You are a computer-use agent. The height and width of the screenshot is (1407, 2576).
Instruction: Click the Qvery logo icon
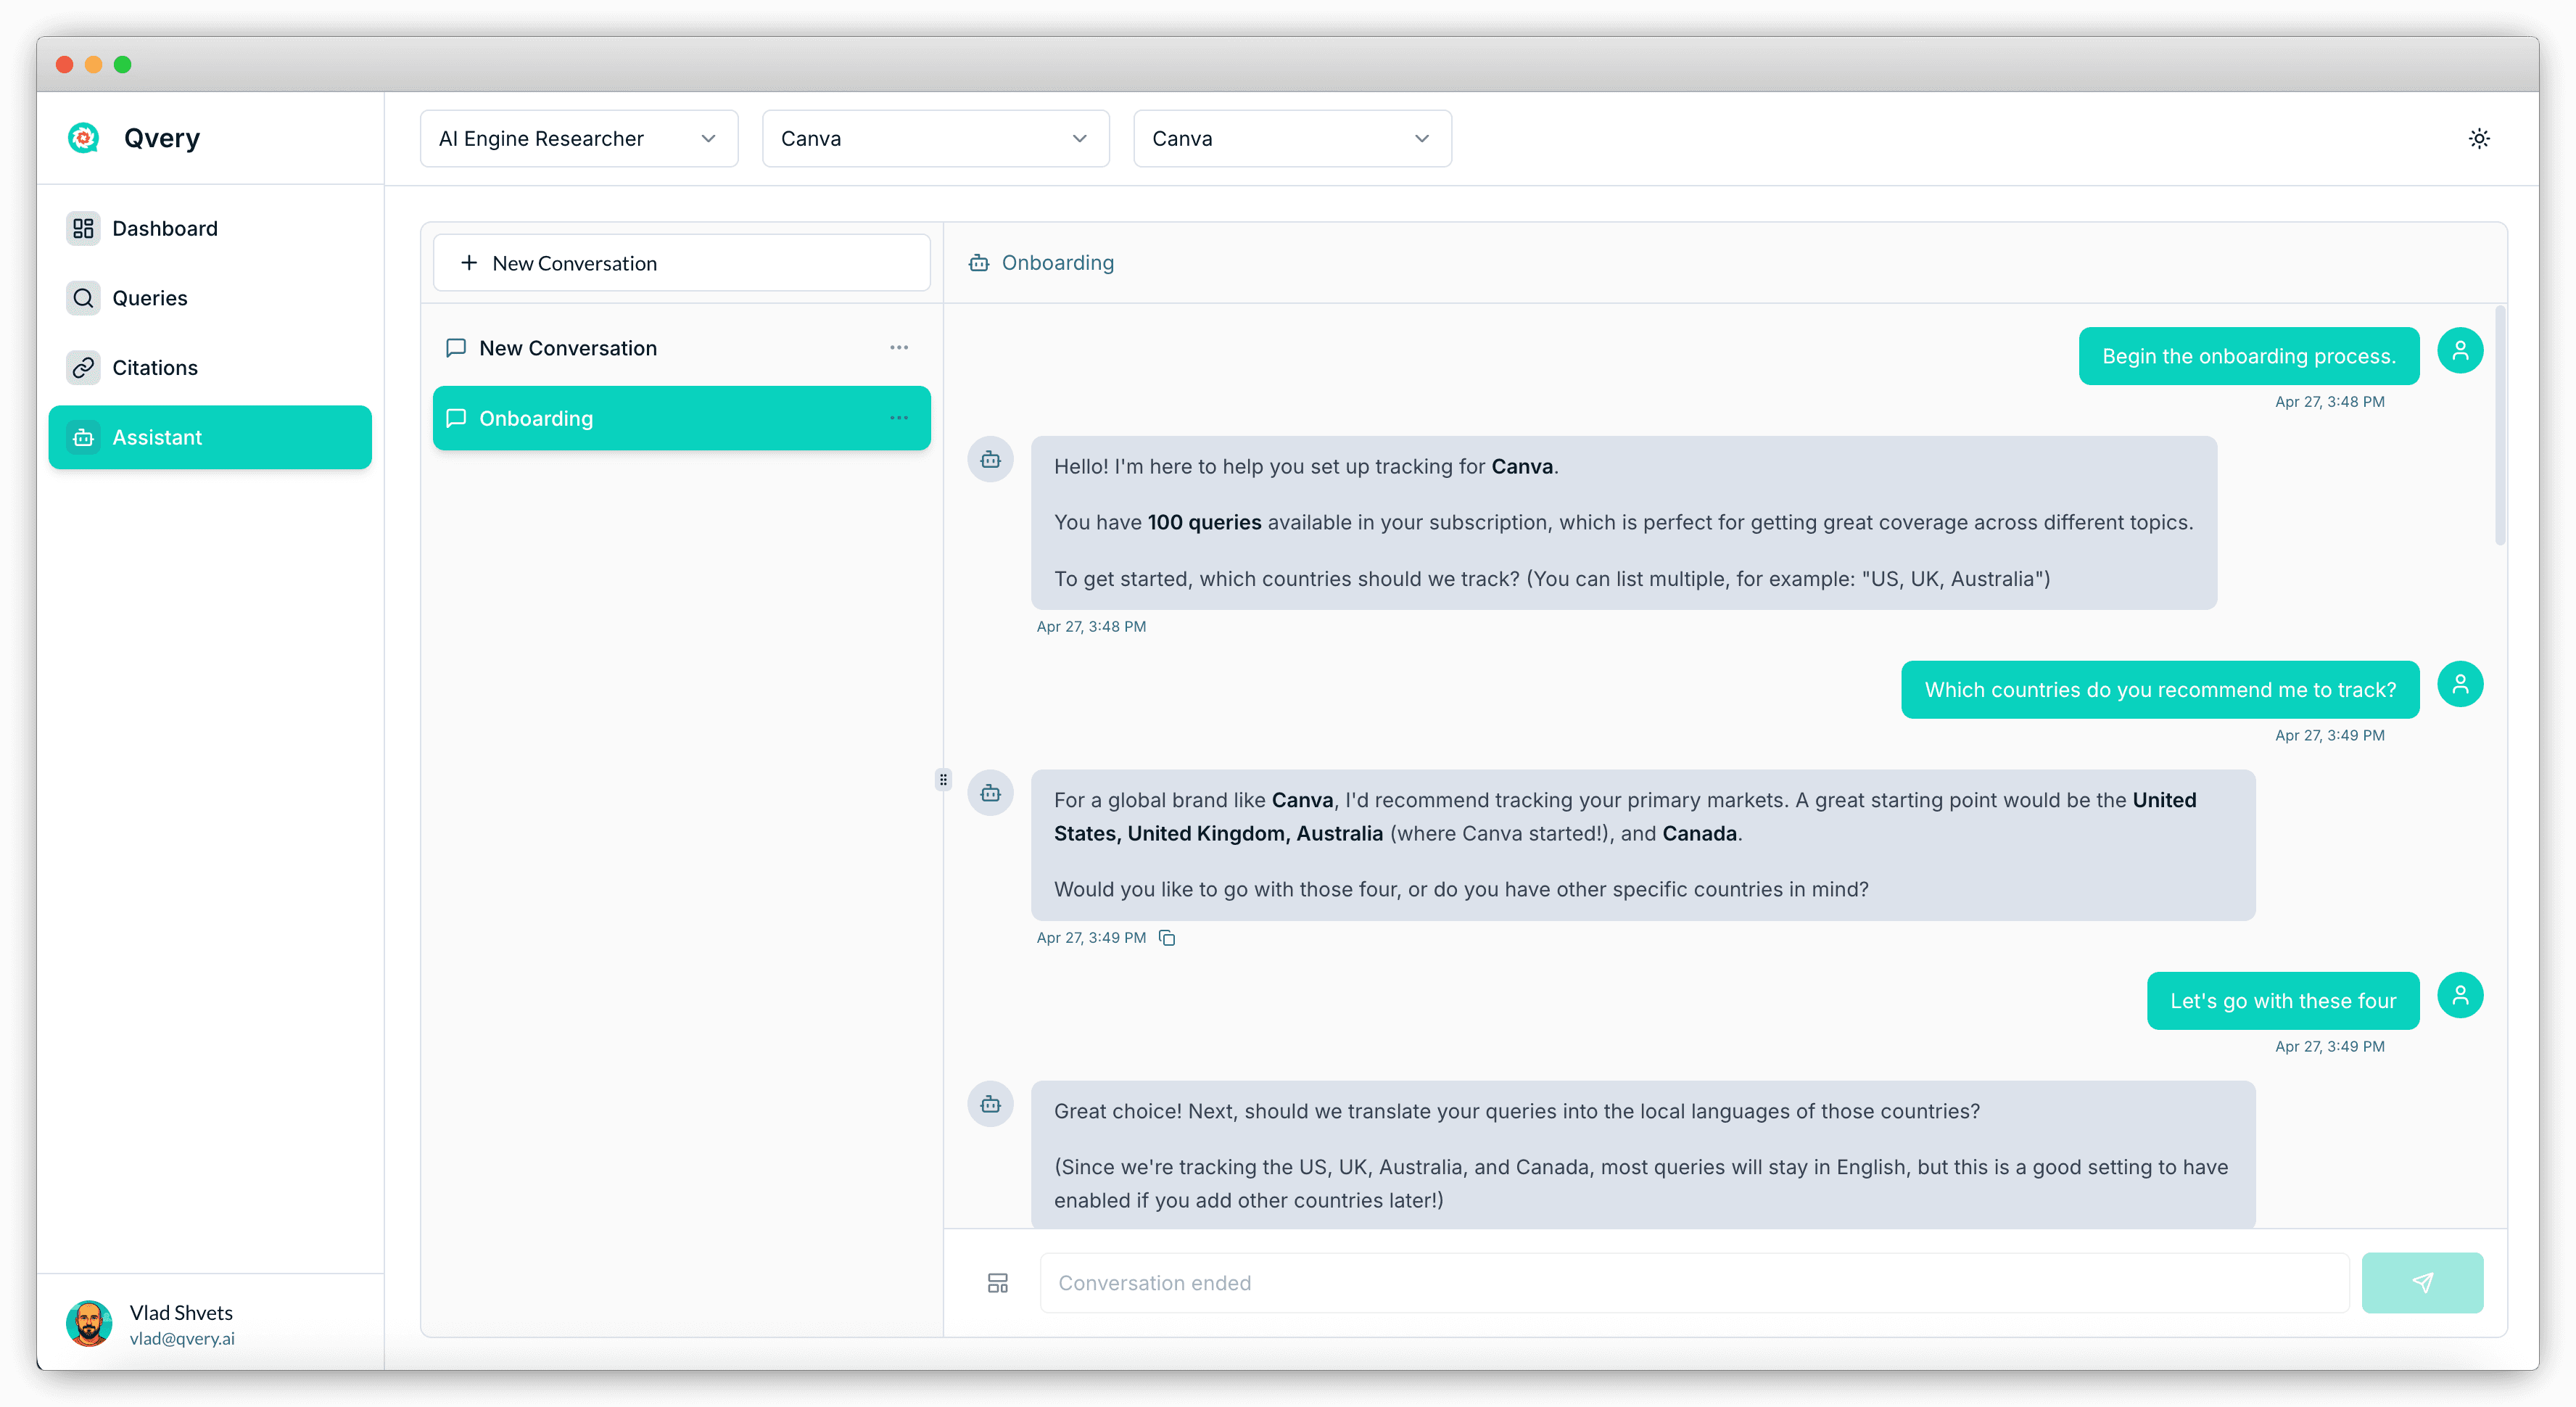click(84, 138)
